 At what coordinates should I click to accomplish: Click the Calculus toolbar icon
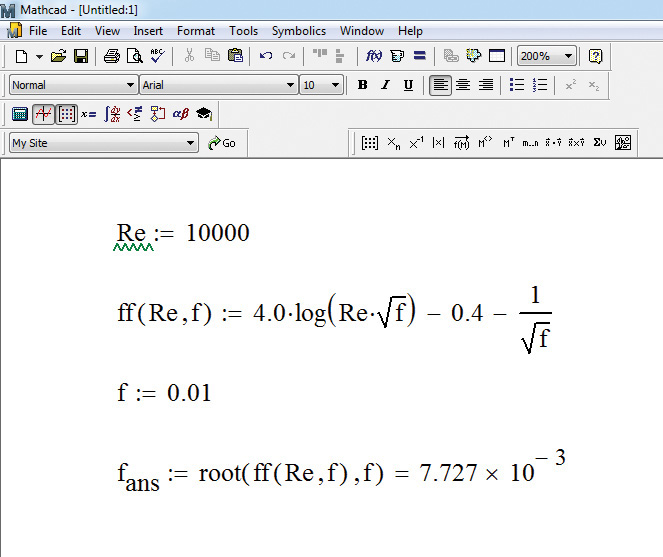tap(113, 114)
